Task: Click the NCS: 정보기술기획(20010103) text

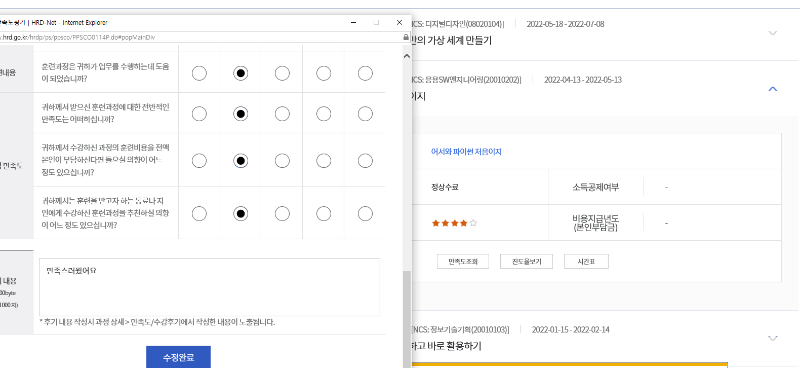Action: tap(460, 329)
